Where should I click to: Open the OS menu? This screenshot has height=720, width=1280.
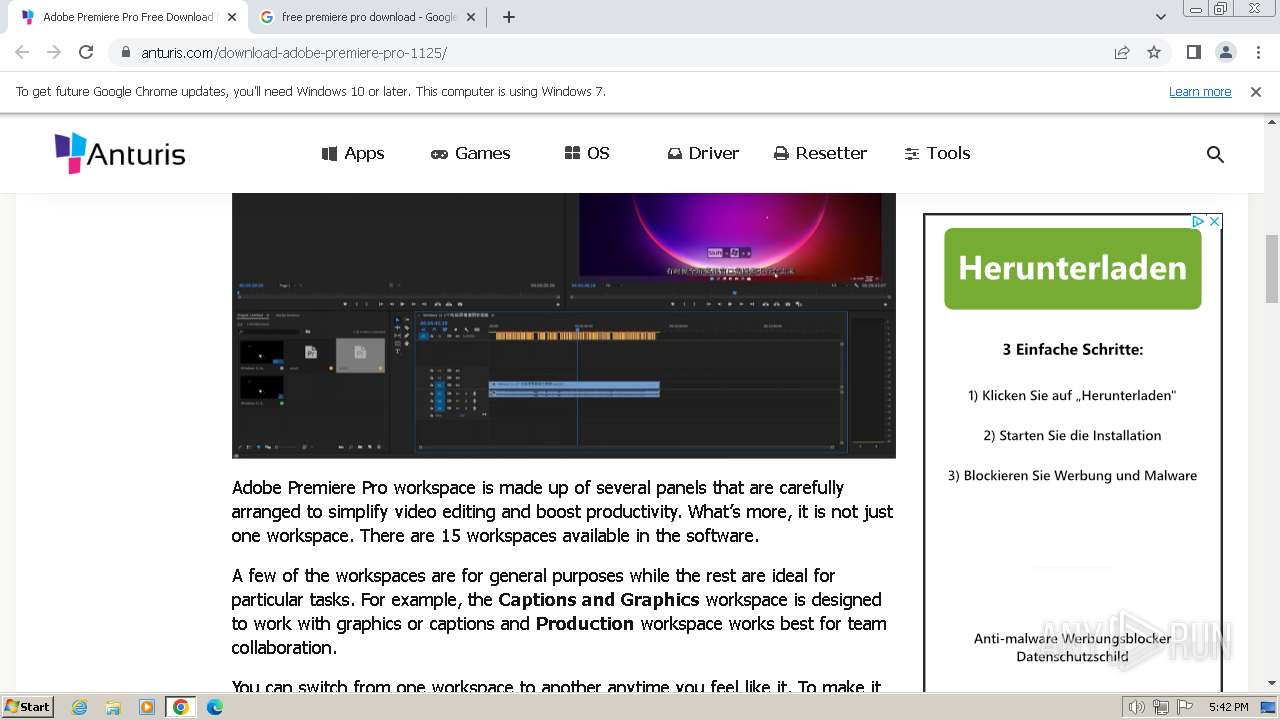tap(587, 153)
